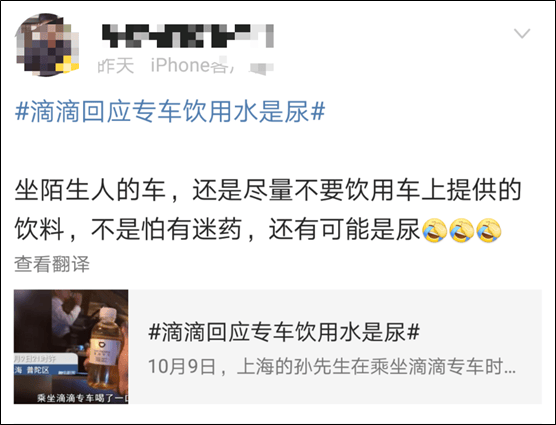Tap the second line of text 饮料，不是怕有迷药
This screenshot has height=425, width=556.
pos(128,230)
